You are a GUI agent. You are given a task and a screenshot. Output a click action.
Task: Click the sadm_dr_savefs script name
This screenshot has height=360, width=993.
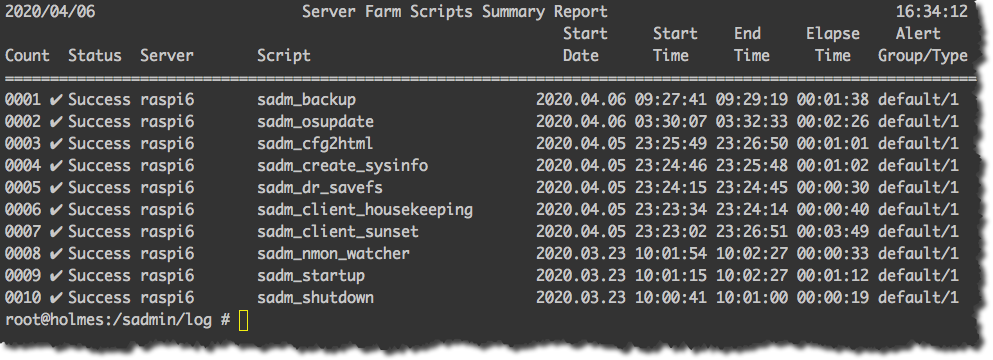[320, 188]
